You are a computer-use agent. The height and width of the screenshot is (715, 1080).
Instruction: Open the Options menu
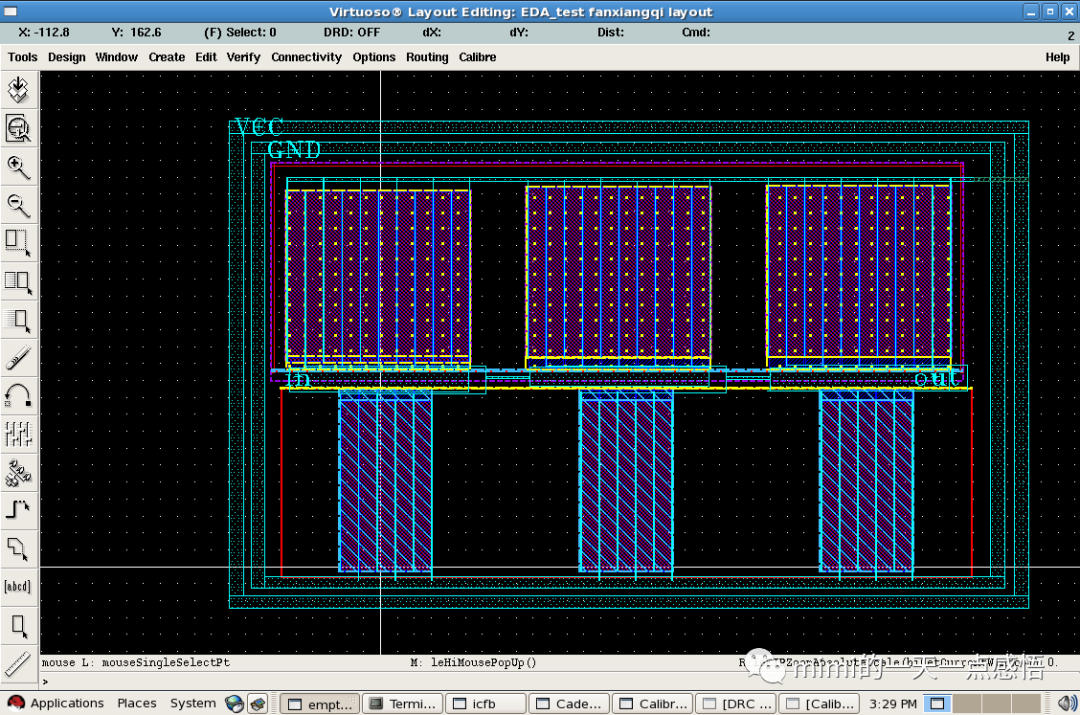374,57
